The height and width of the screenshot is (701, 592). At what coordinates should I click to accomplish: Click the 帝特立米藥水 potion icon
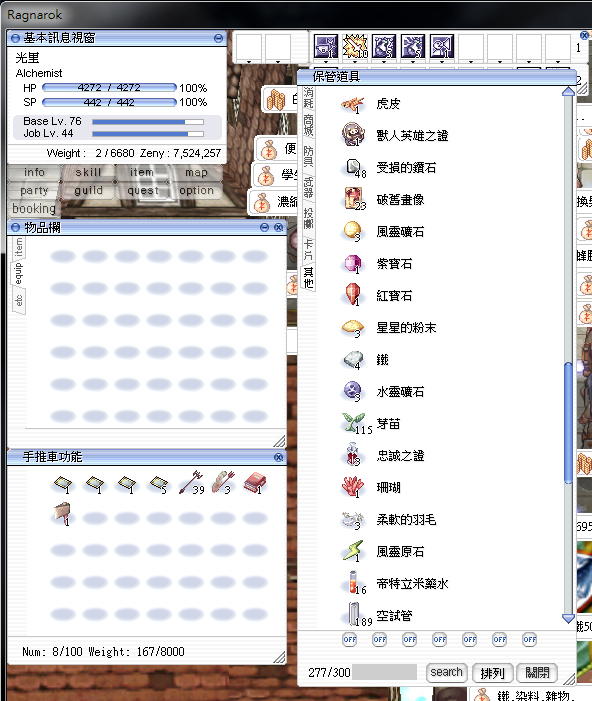tap(355, 583)
